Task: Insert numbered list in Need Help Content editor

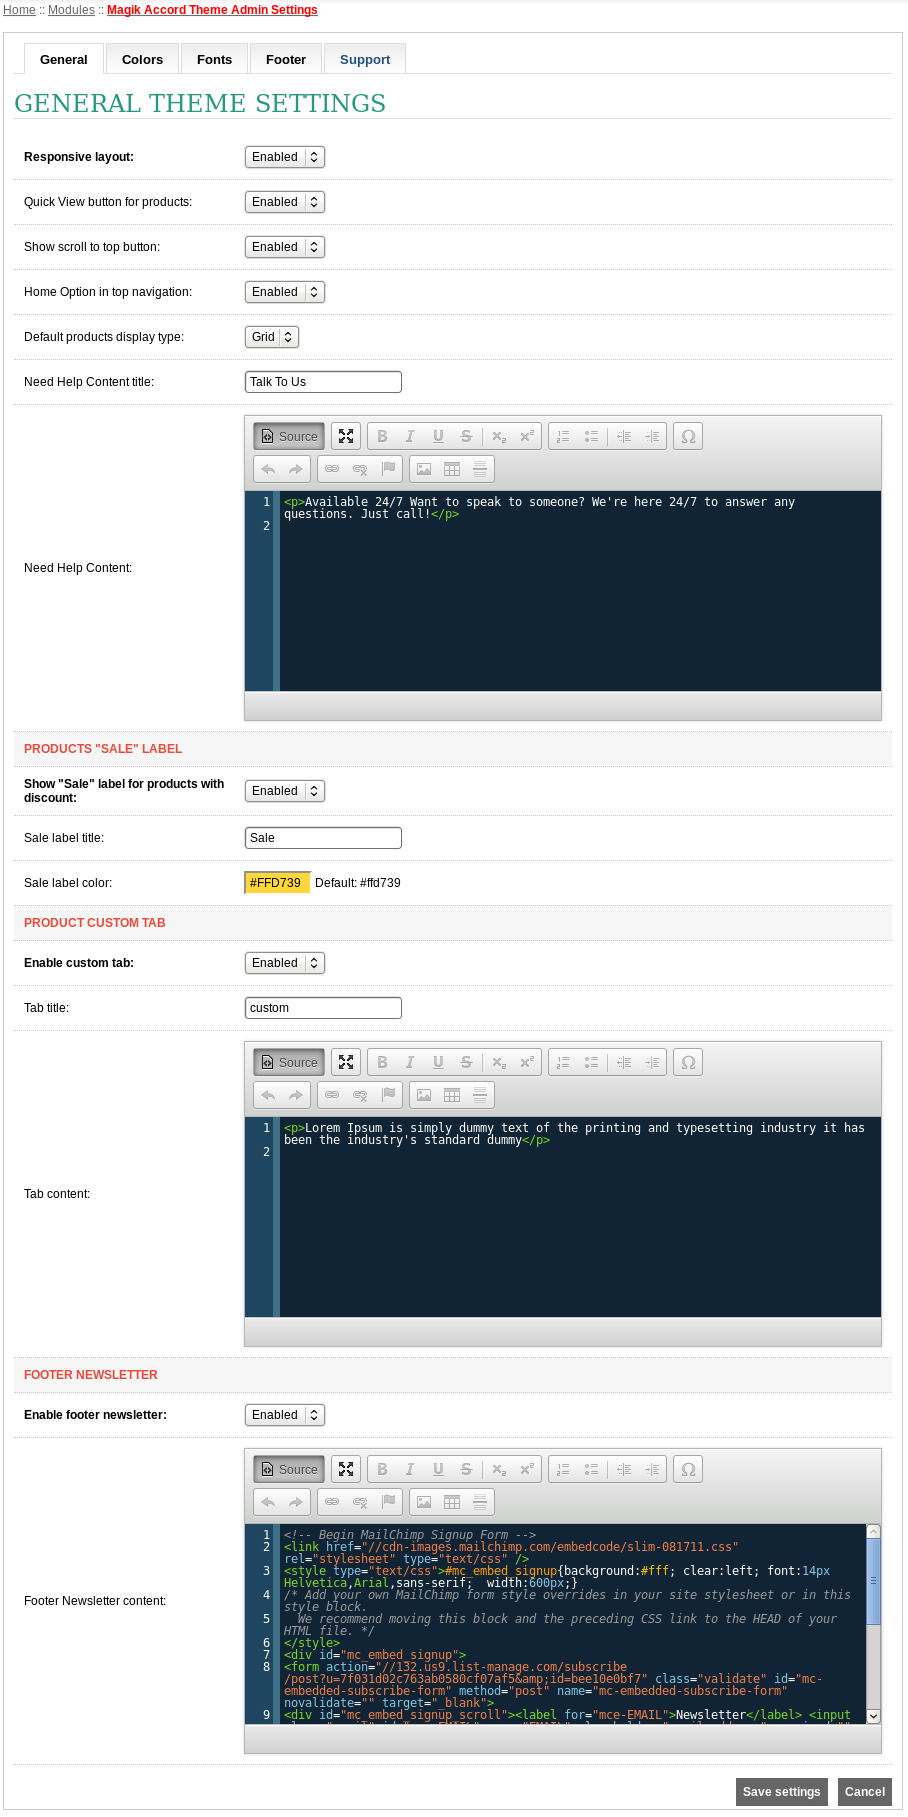Action: point(563,436)
